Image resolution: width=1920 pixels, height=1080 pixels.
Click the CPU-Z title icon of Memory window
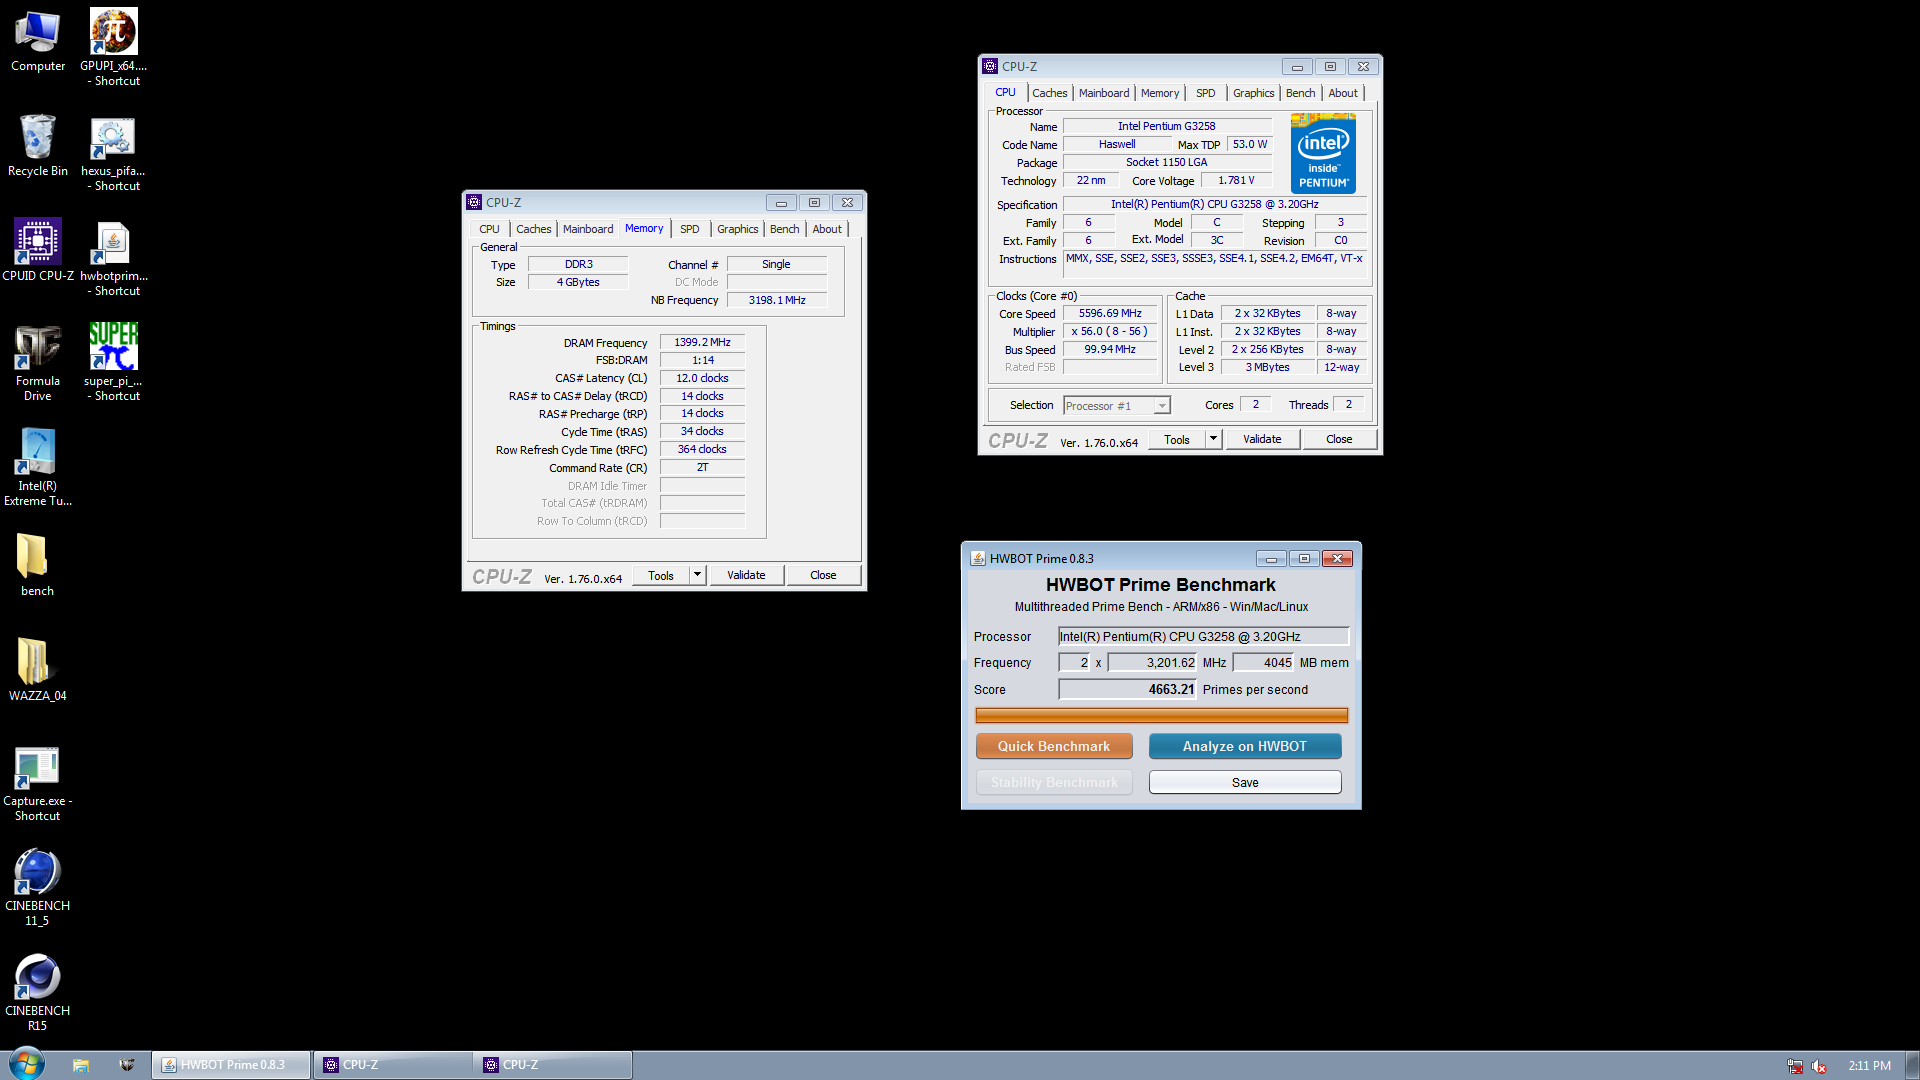point(474,202)
